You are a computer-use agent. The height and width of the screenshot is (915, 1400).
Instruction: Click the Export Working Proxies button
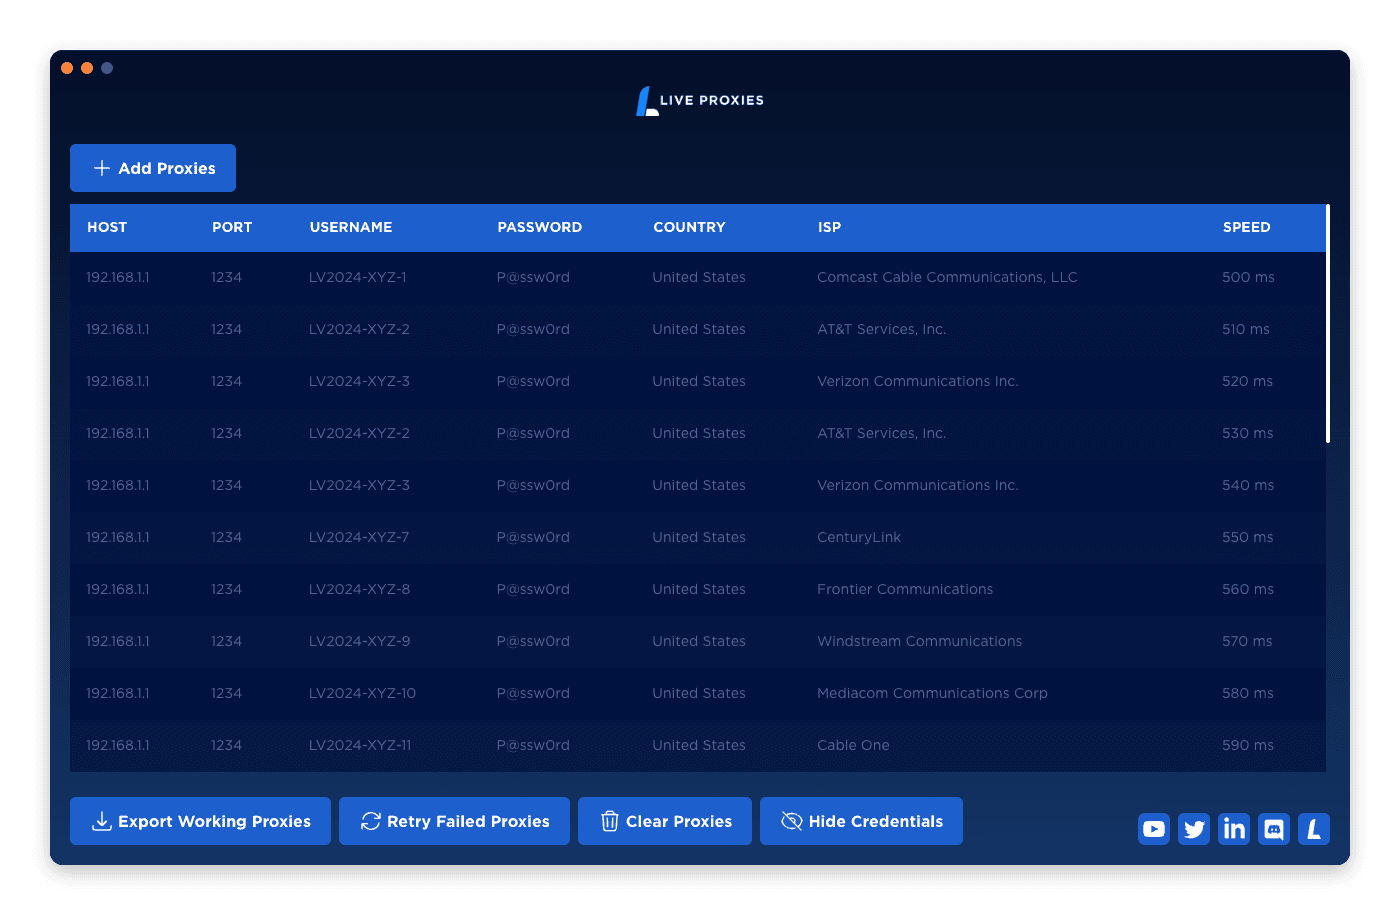tap(200, 821)
